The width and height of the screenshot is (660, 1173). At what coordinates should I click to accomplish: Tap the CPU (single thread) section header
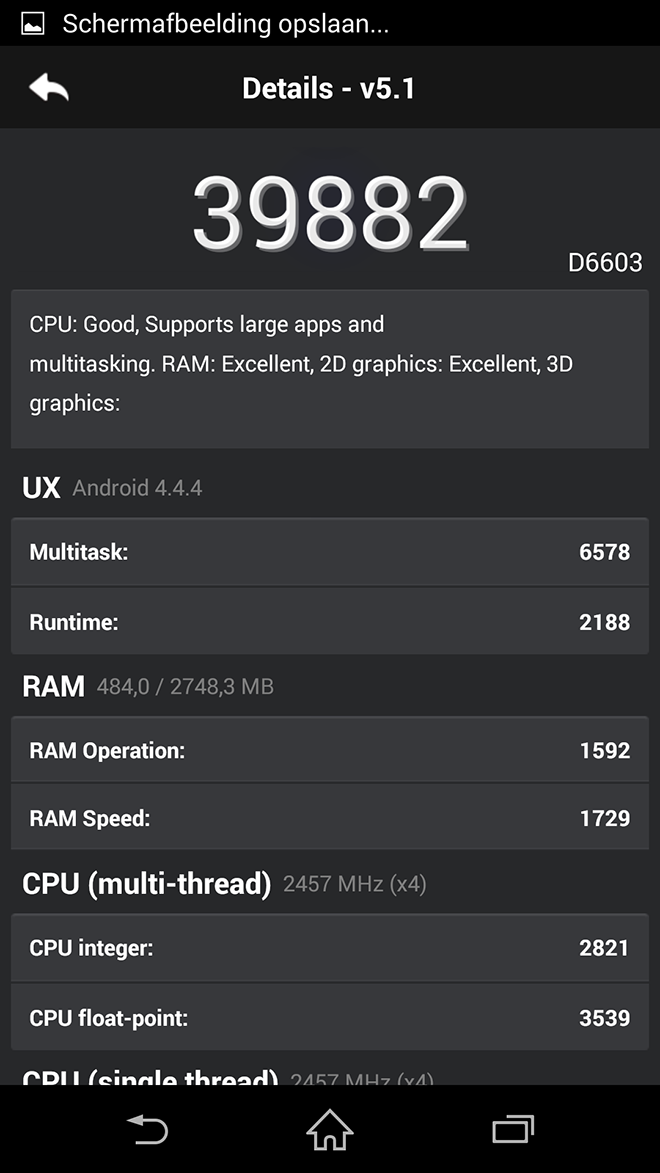pos(228,1078)
